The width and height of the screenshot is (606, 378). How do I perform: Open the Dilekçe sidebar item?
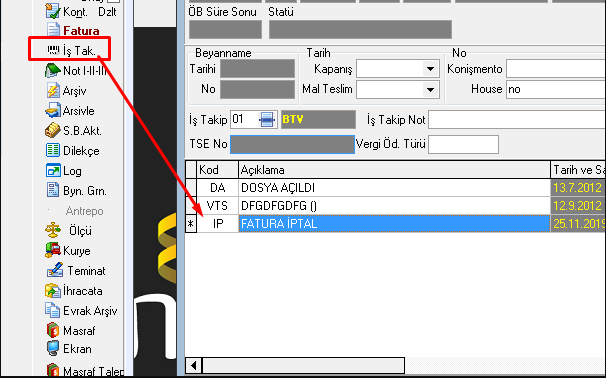tap(73, 151)
